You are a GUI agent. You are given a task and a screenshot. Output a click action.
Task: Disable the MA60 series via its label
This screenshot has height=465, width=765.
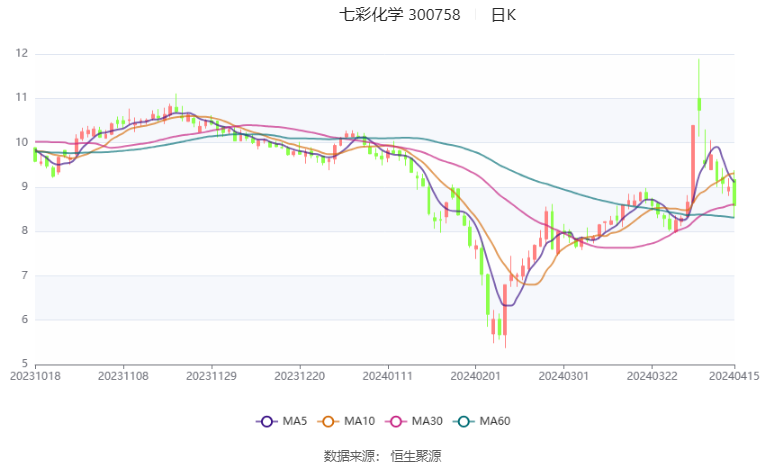[x=495, y=422]
